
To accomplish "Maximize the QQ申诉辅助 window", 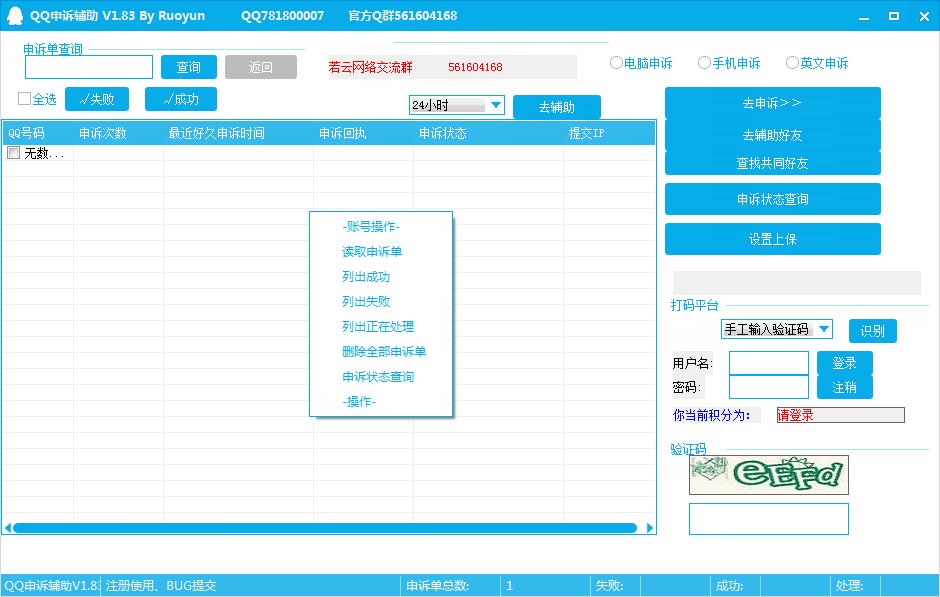I will click(894, 16).
